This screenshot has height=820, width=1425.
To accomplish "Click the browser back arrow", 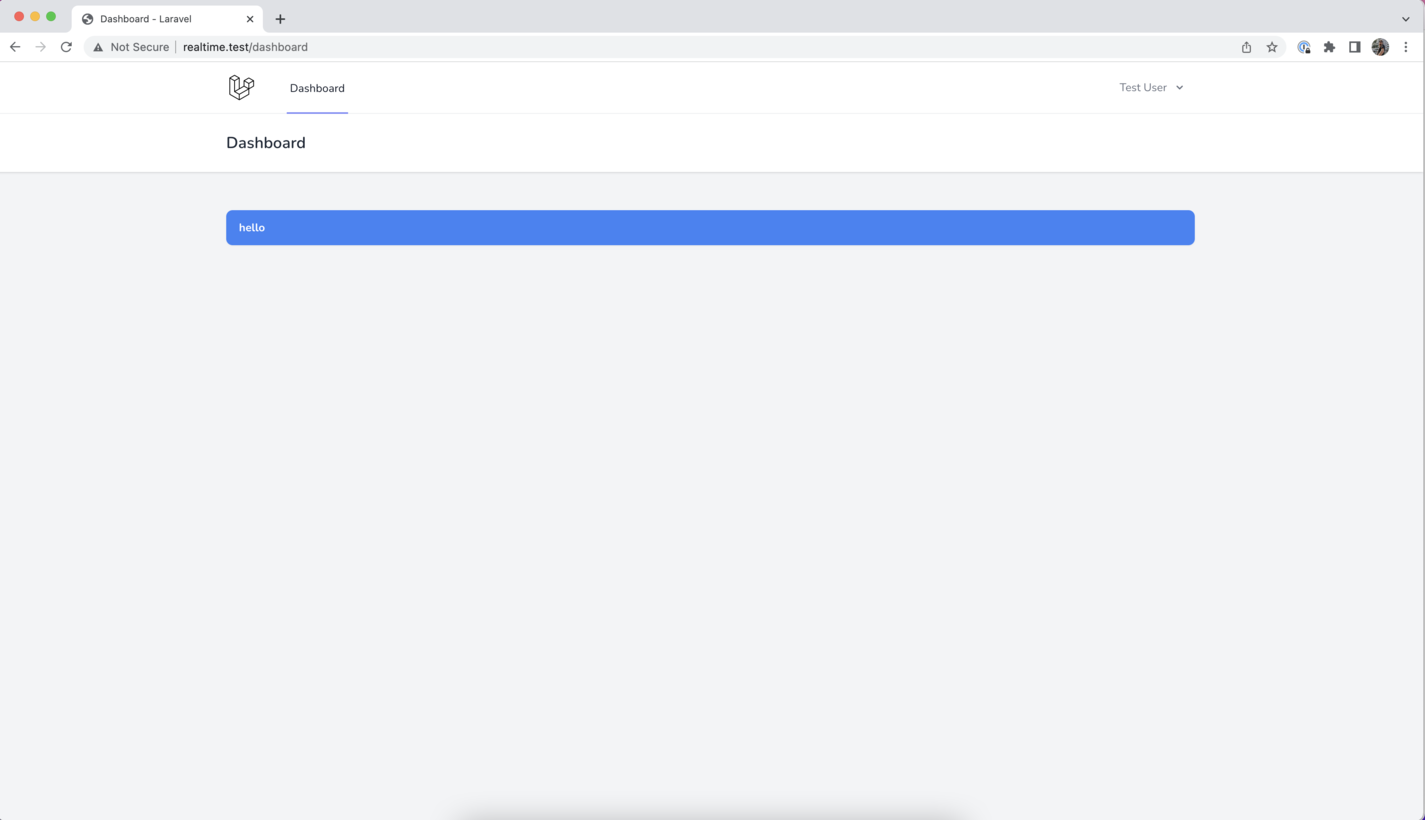I will (14, 46).
